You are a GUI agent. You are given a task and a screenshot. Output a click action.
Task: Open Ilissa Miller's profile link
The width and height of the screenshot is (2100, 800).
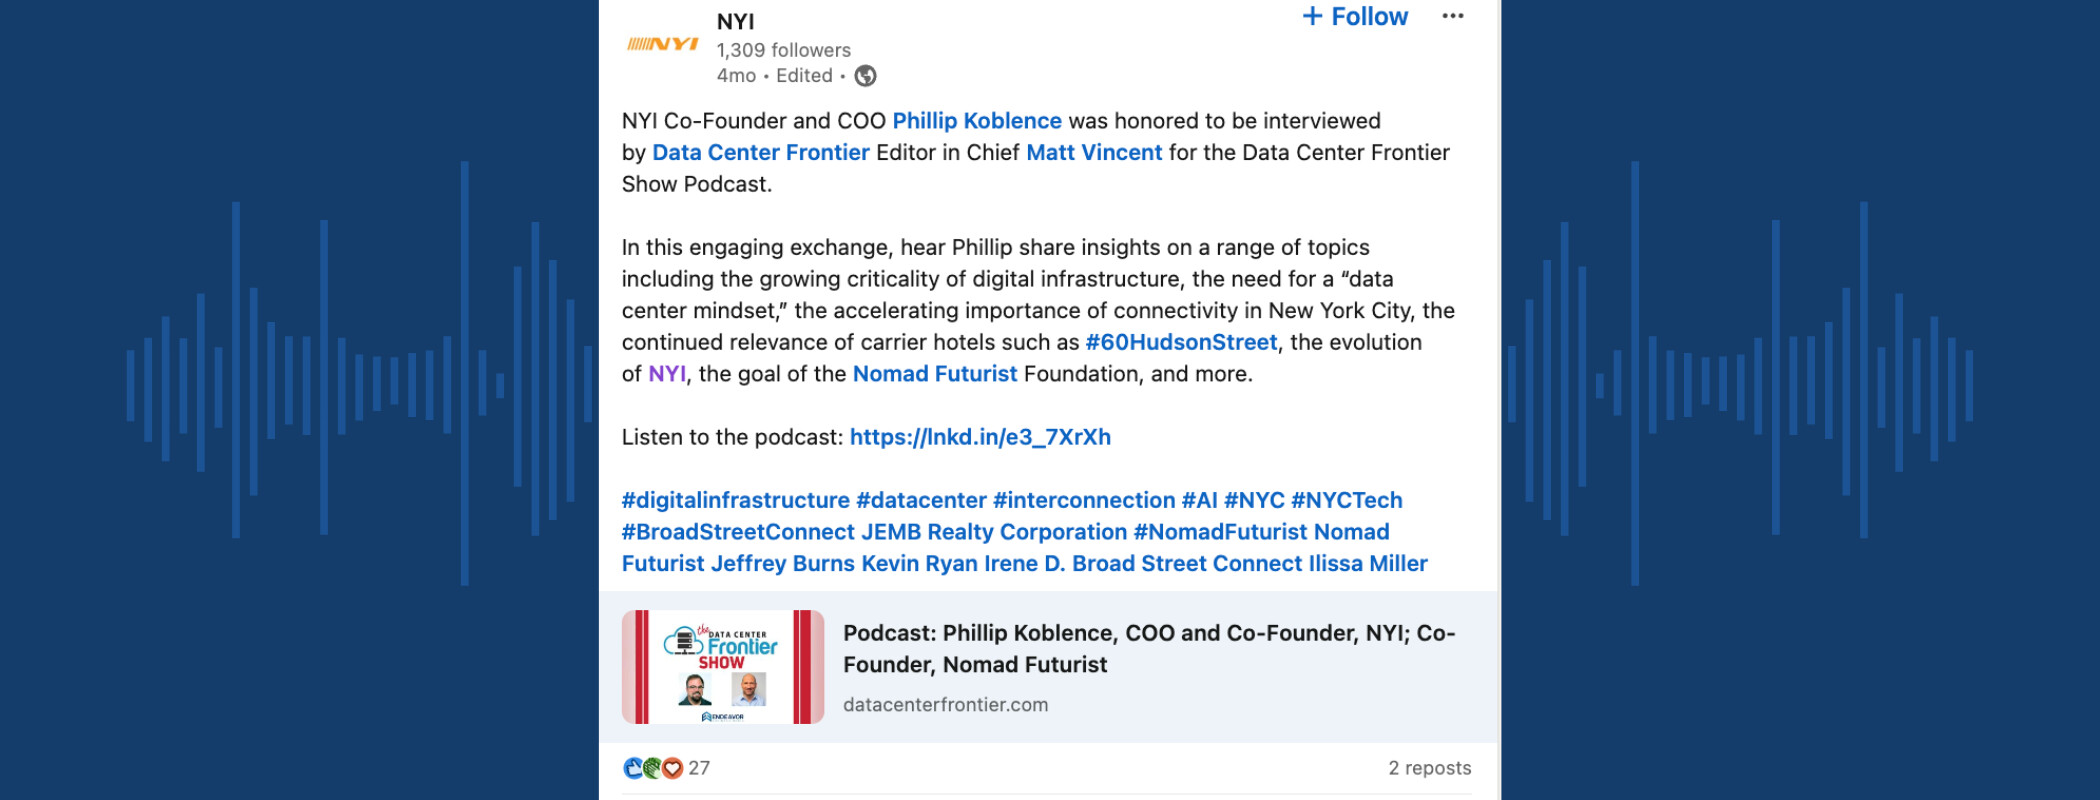[1368, 564]
